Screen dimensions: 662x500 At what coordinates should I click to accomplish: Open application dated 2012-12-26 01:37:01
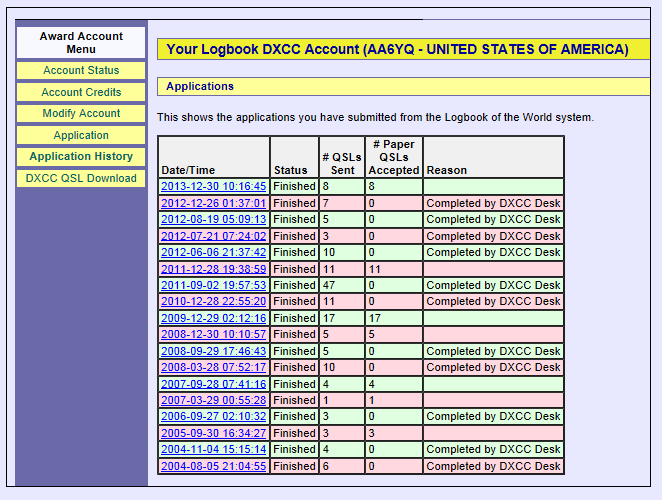(x=214, y=203)
